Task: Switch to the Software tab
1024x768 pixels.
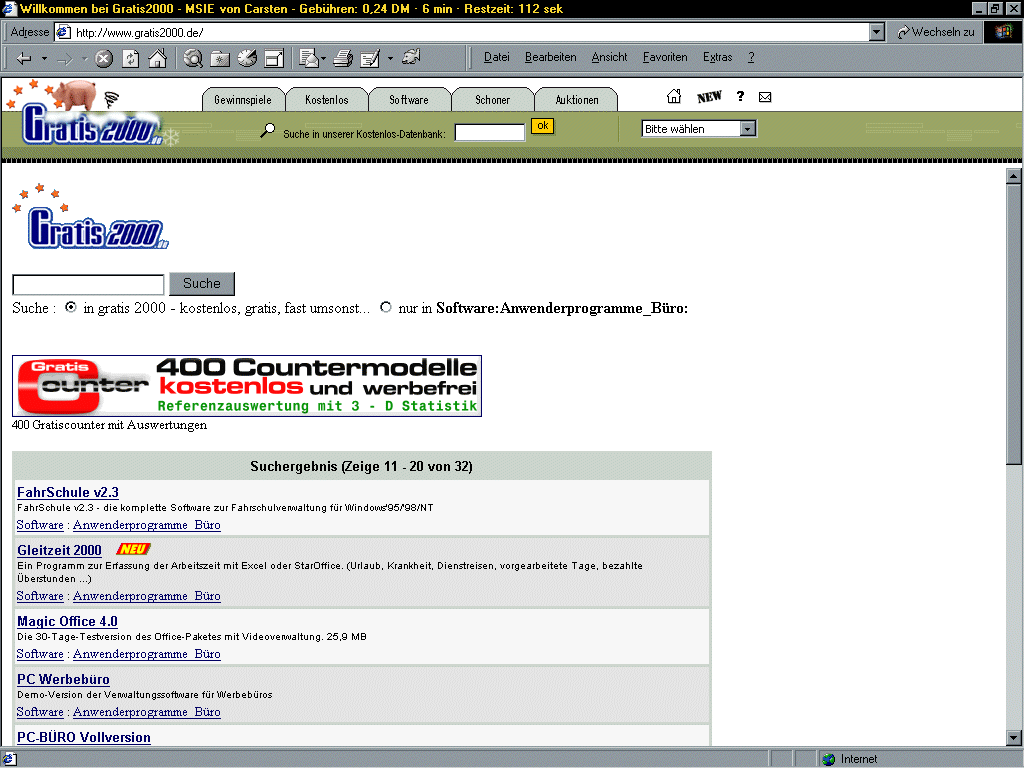Action: point(409,99)
